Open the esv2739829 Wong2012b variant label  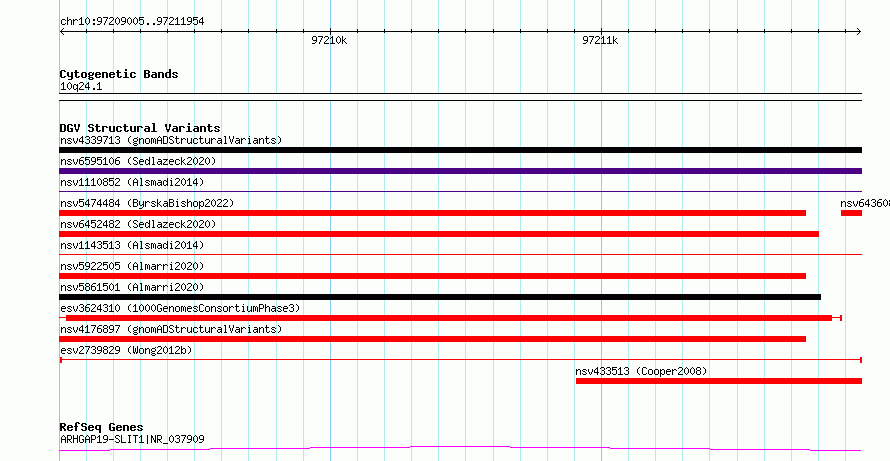point(126,350)
